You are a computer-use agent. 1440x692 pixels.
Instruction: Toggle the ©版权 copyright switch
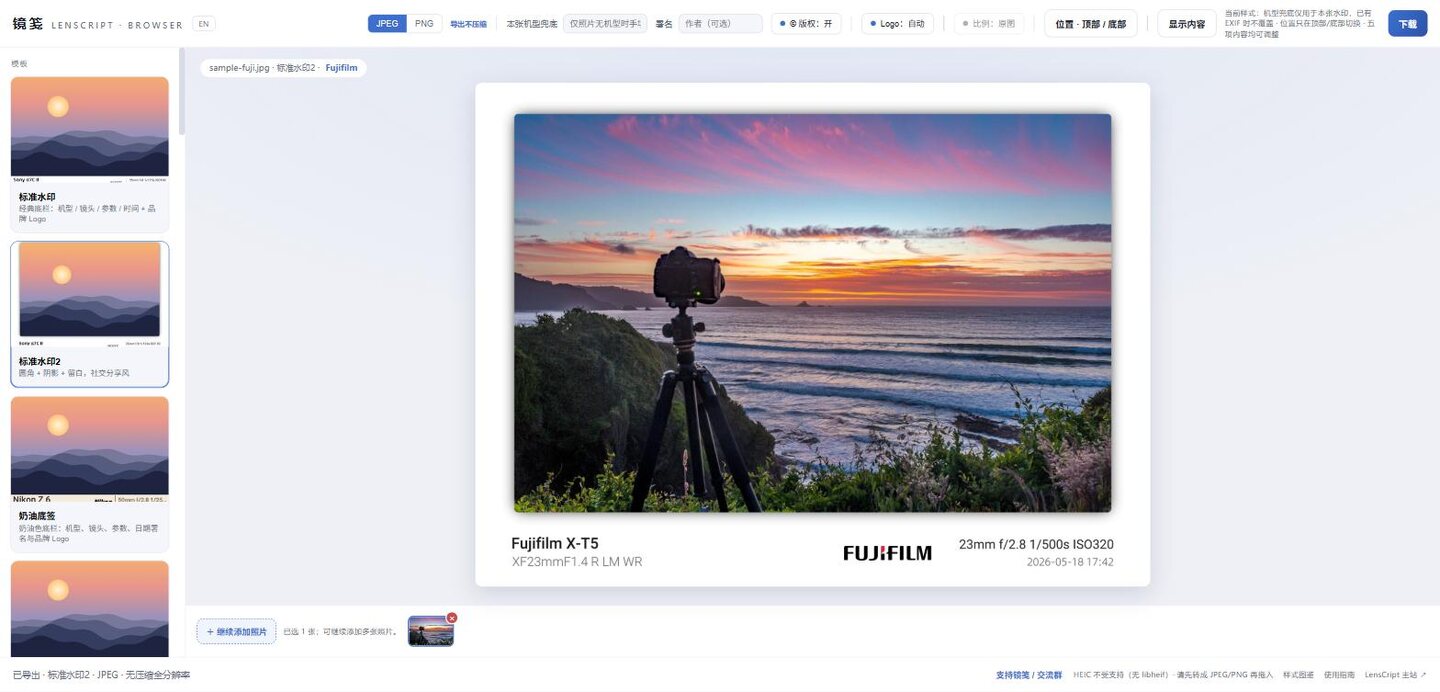point(806,24)
